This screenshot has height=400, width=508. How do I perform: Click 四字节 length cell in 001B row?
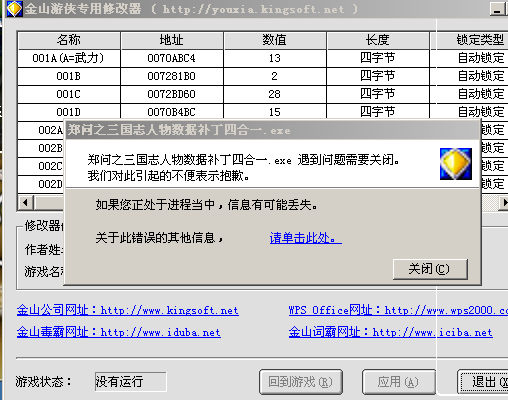pyautogui.click(x=378, y=76)
